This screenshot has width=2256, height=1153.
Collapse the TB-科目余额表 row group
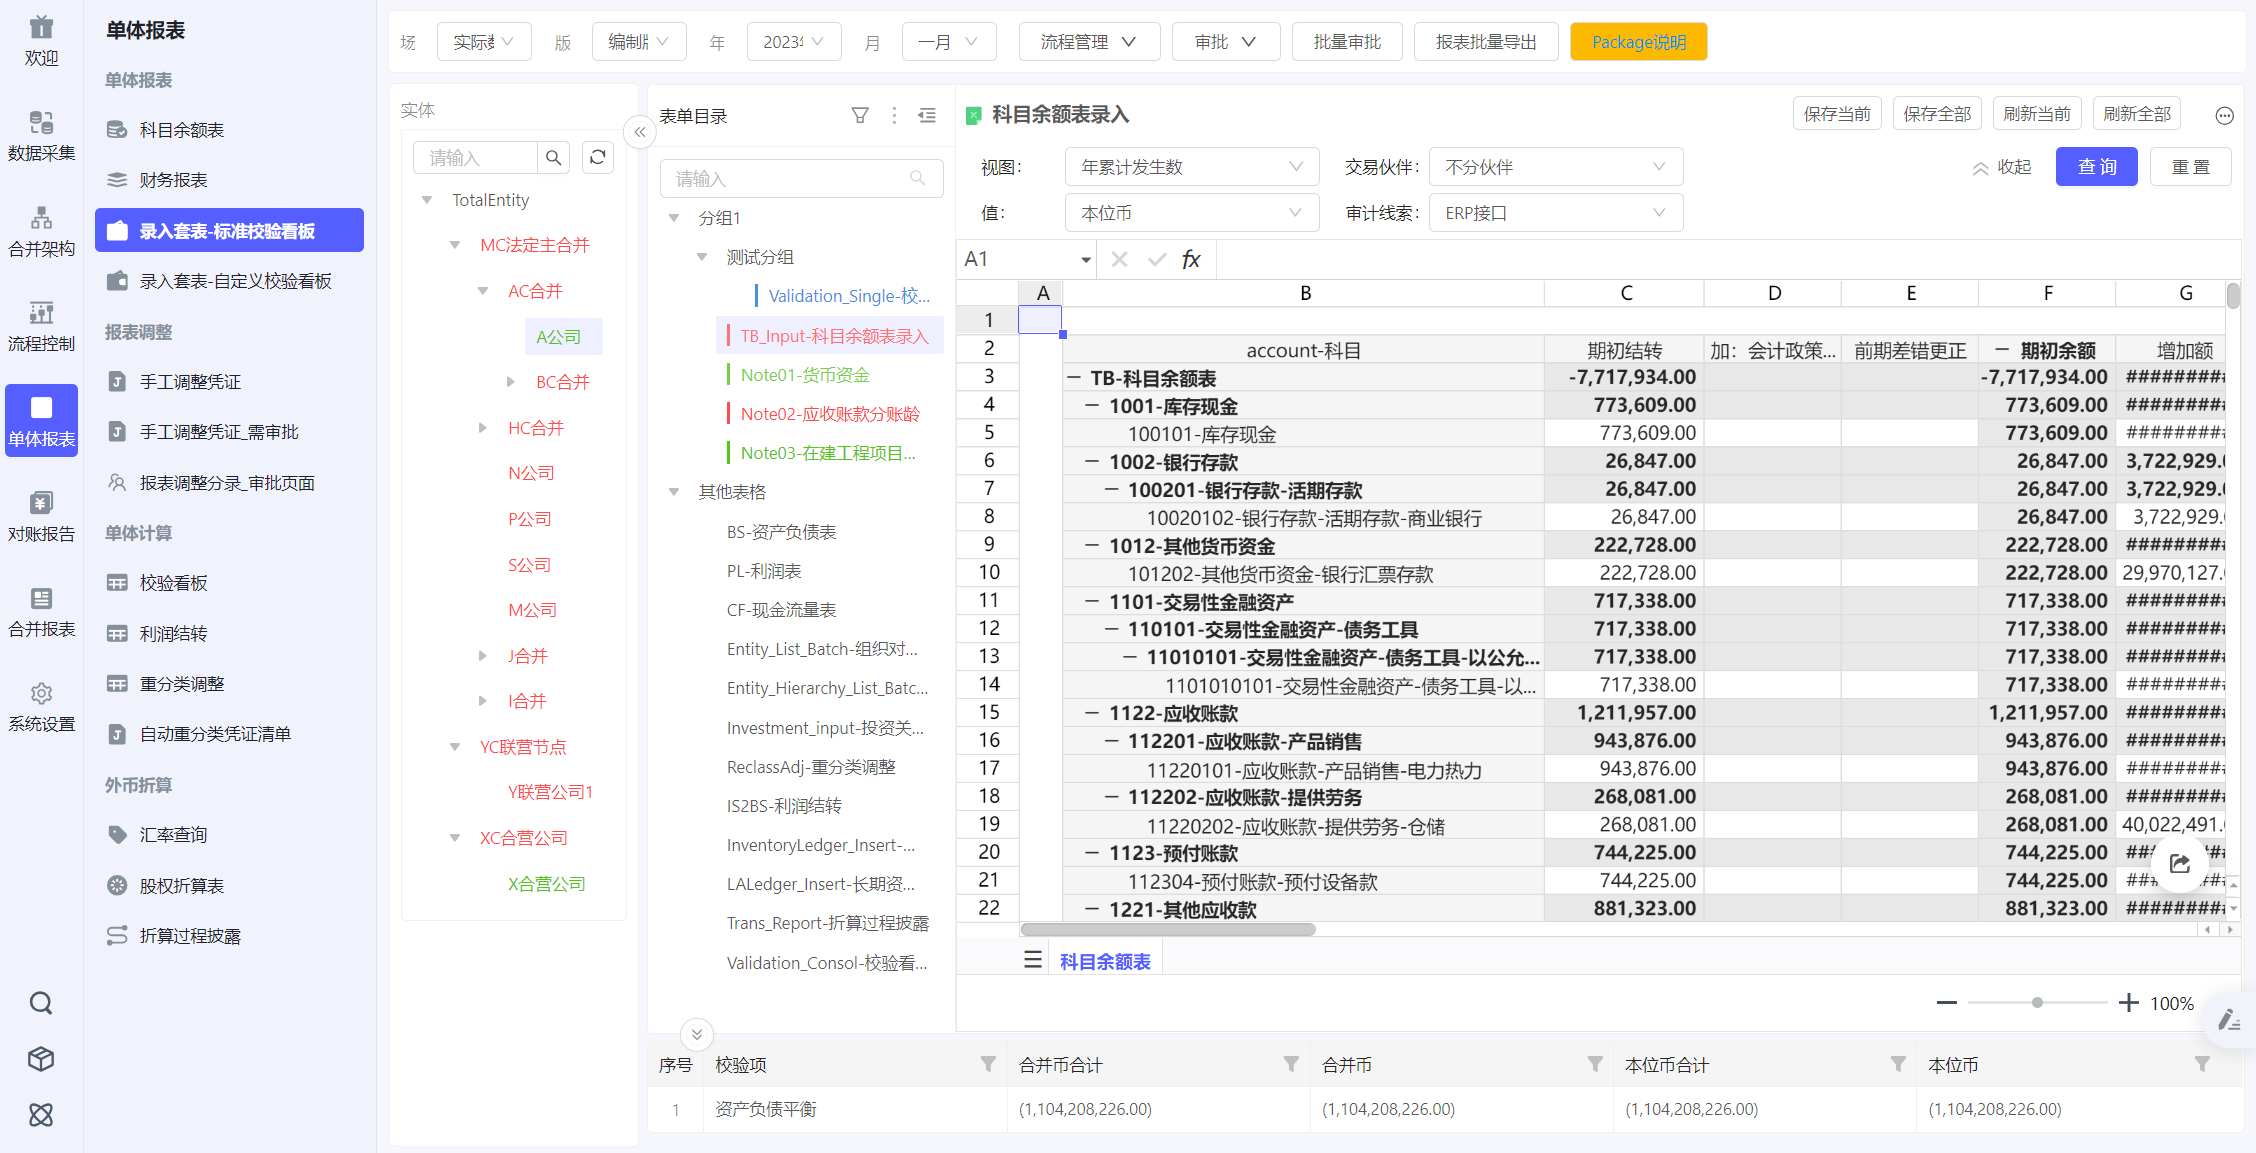coord(1074,378)
